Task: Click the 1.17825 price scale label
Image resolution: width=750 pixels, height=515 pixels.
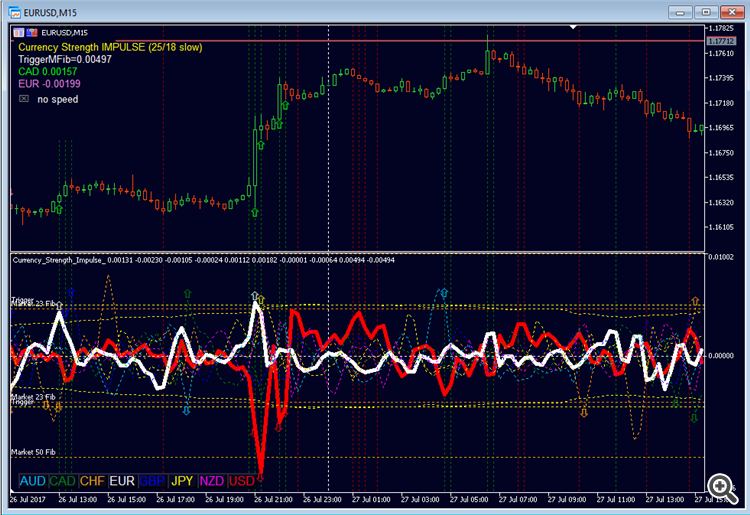Action: tap(721, 29)
